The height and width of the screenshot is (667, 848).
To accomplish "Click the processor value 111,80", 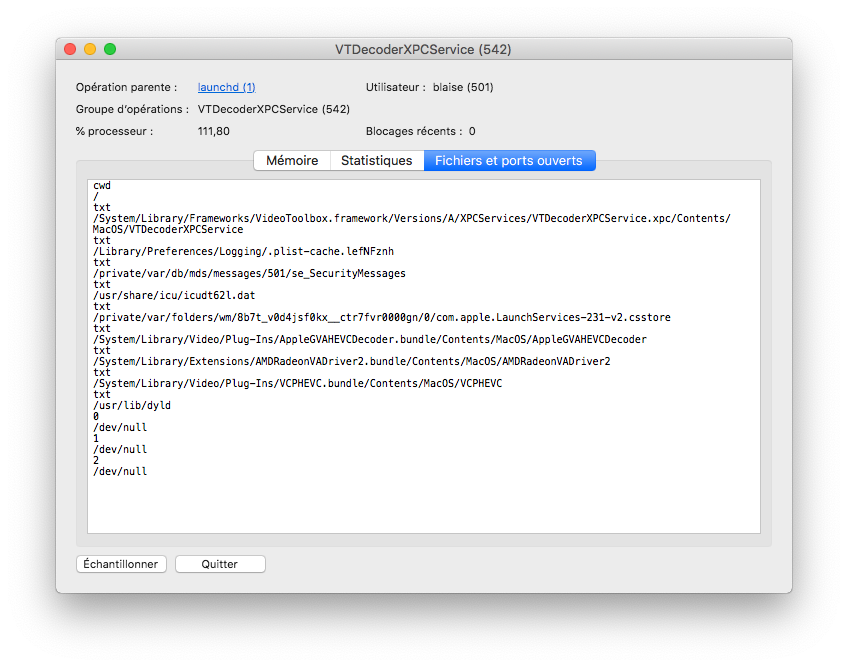I will pos(214,131).
